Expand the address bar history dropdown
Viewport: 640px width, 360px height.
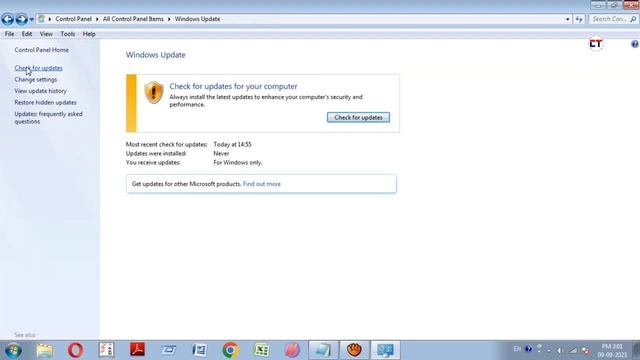click(567, 19)
